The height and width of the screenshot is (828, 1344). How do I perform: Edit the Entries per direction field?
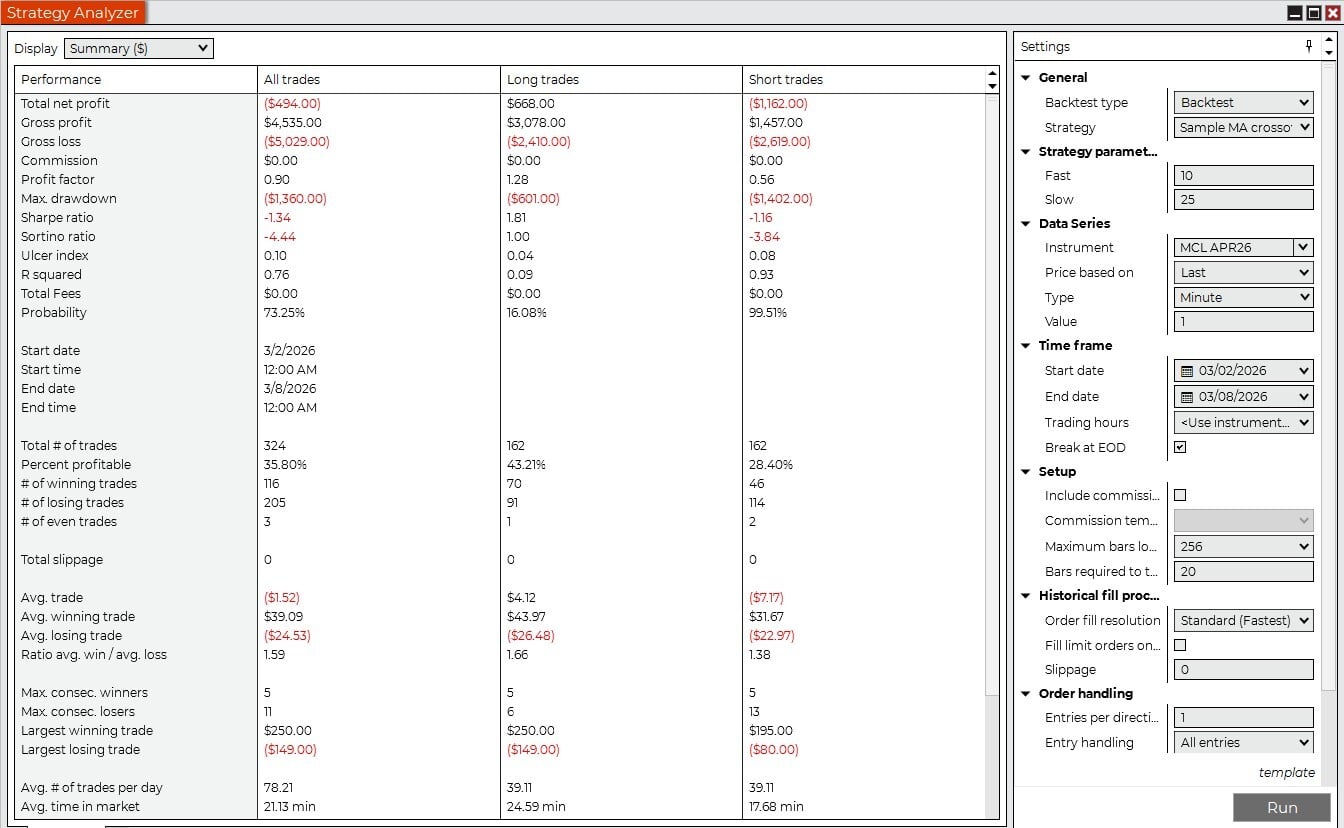(x=1244, y=717)
